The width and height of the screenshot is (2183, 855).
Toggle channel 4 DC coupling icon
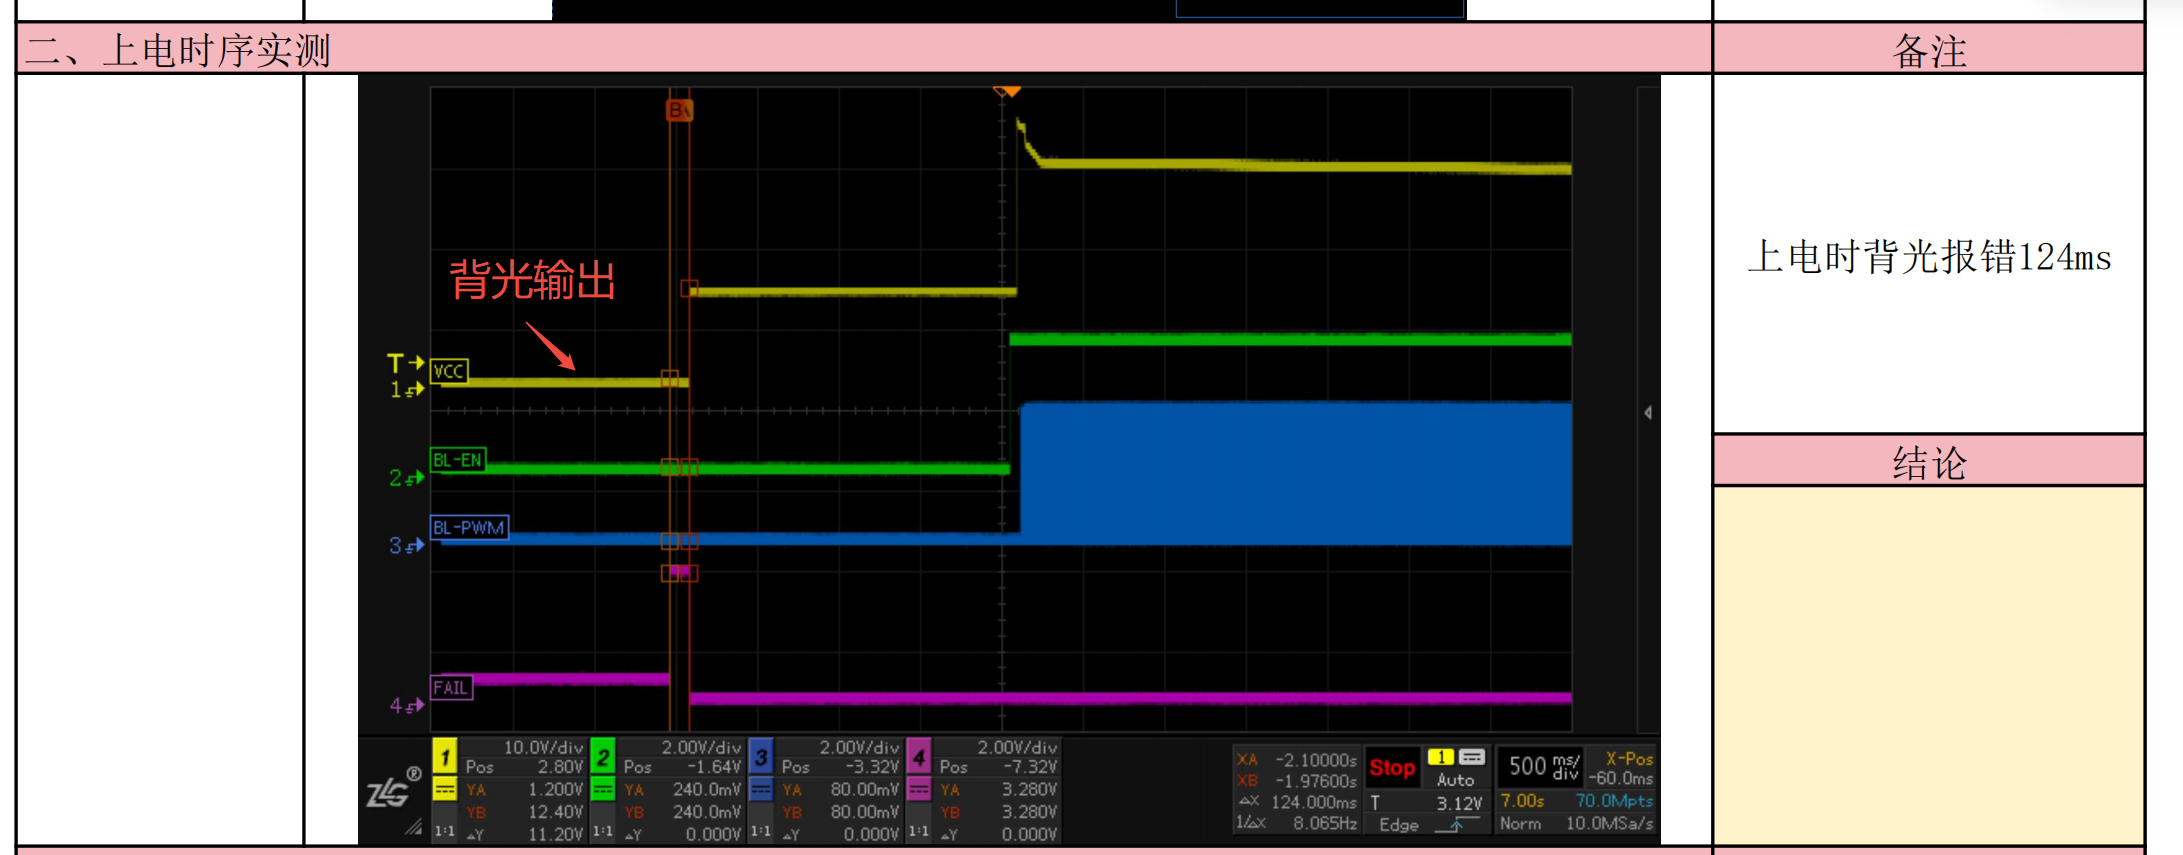(x=919, y=790)
